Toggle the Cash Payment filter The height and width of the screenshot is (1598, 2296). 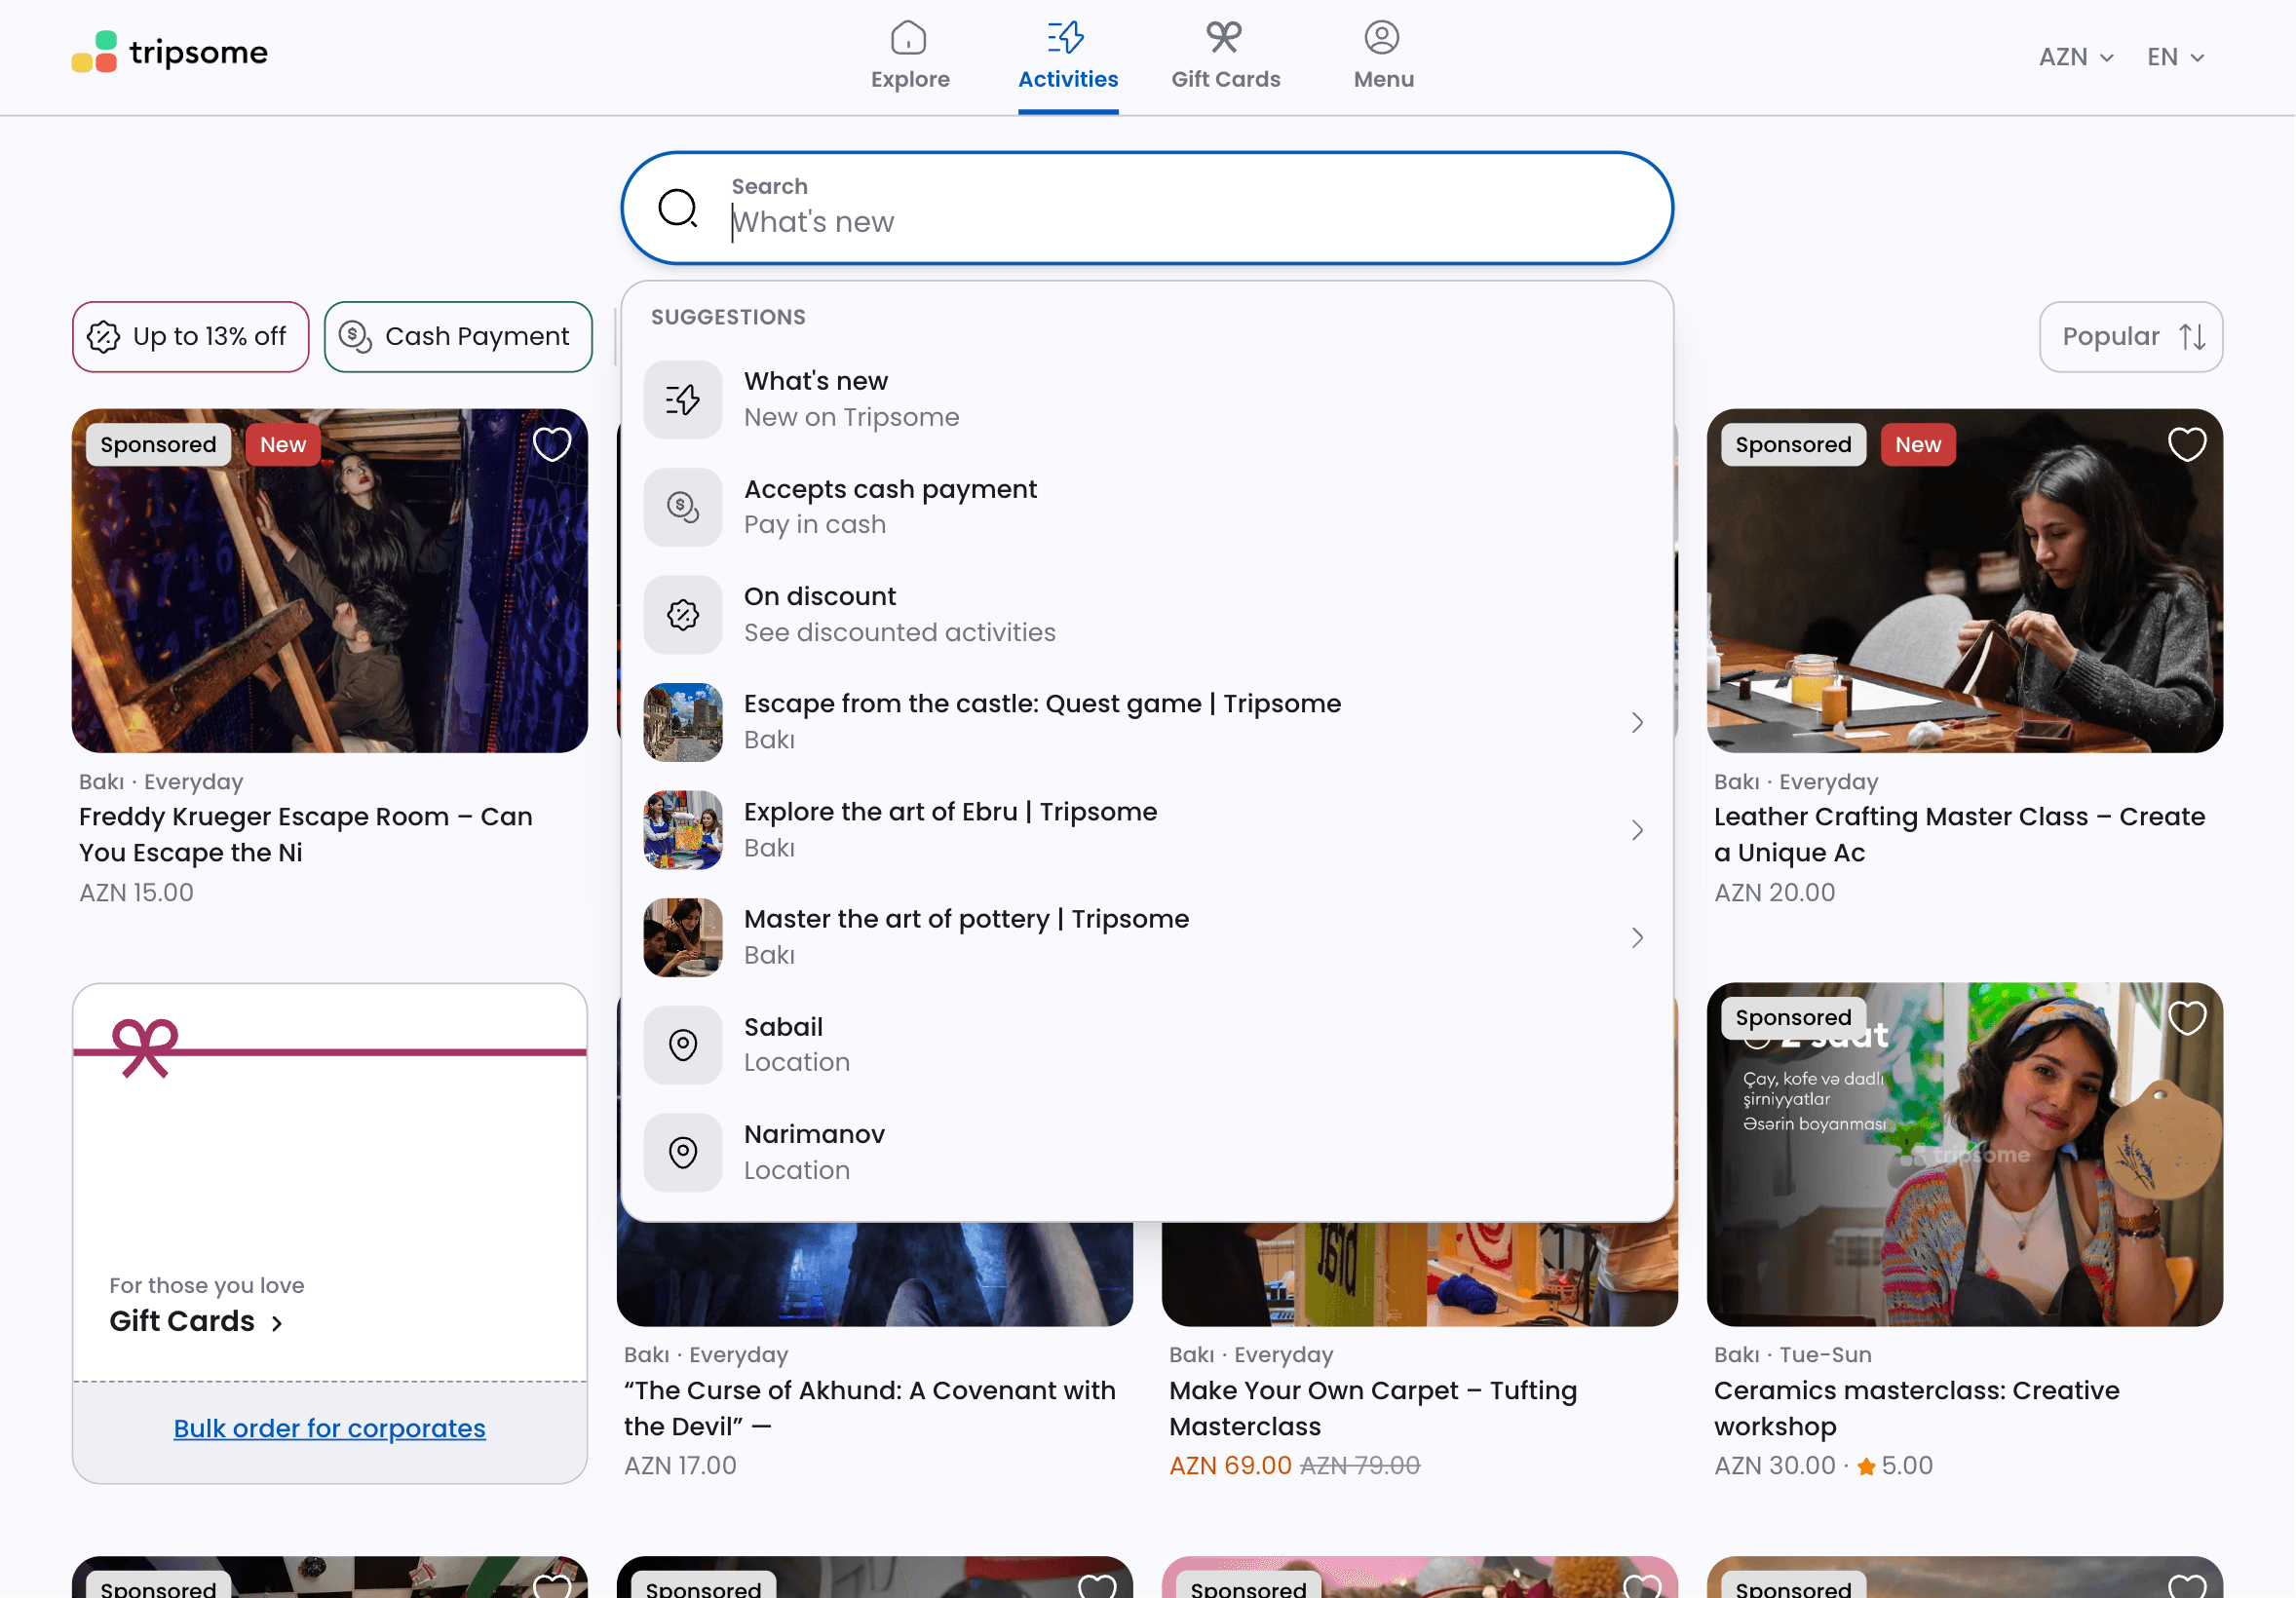(x=458, y=337)
